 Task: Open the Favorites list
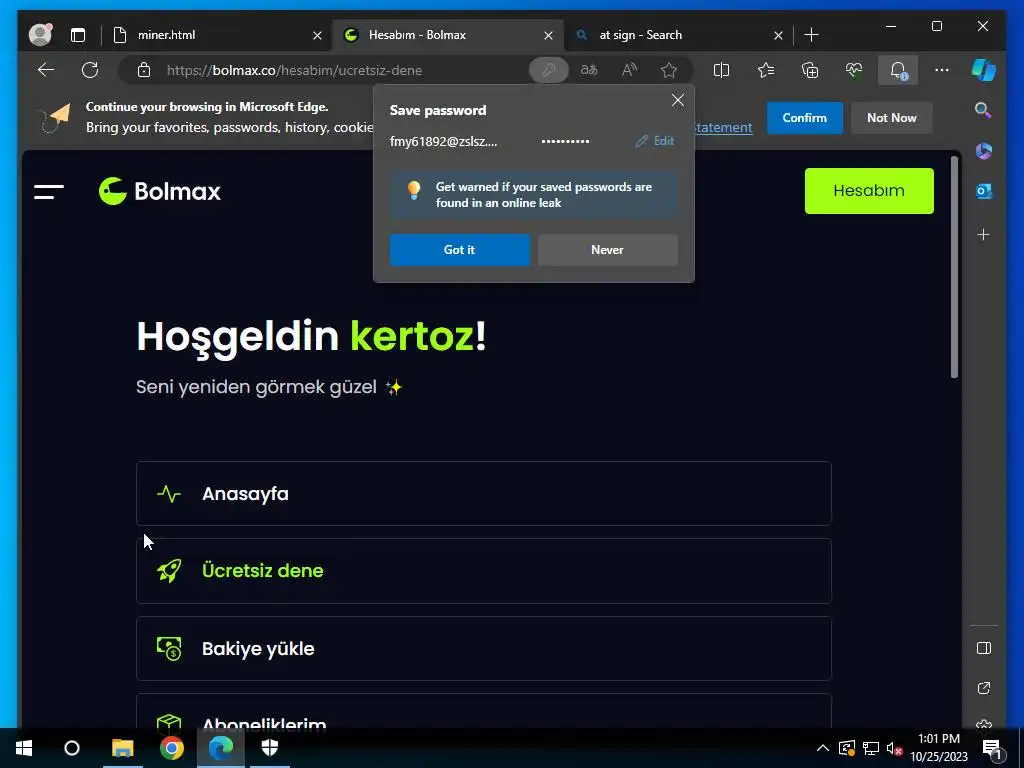tap(765, 70)
